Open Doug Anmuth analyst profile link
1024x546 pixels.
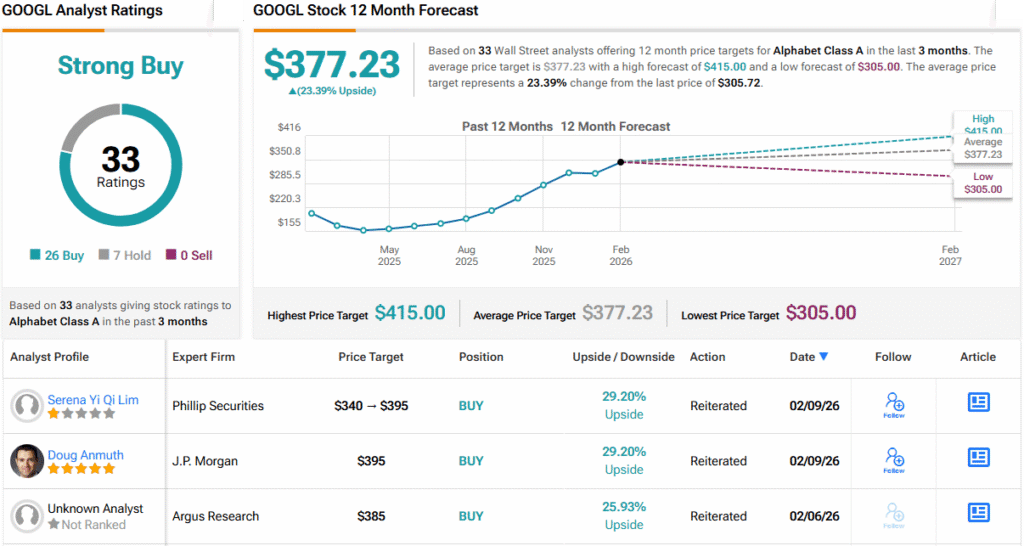coord(85,455)
